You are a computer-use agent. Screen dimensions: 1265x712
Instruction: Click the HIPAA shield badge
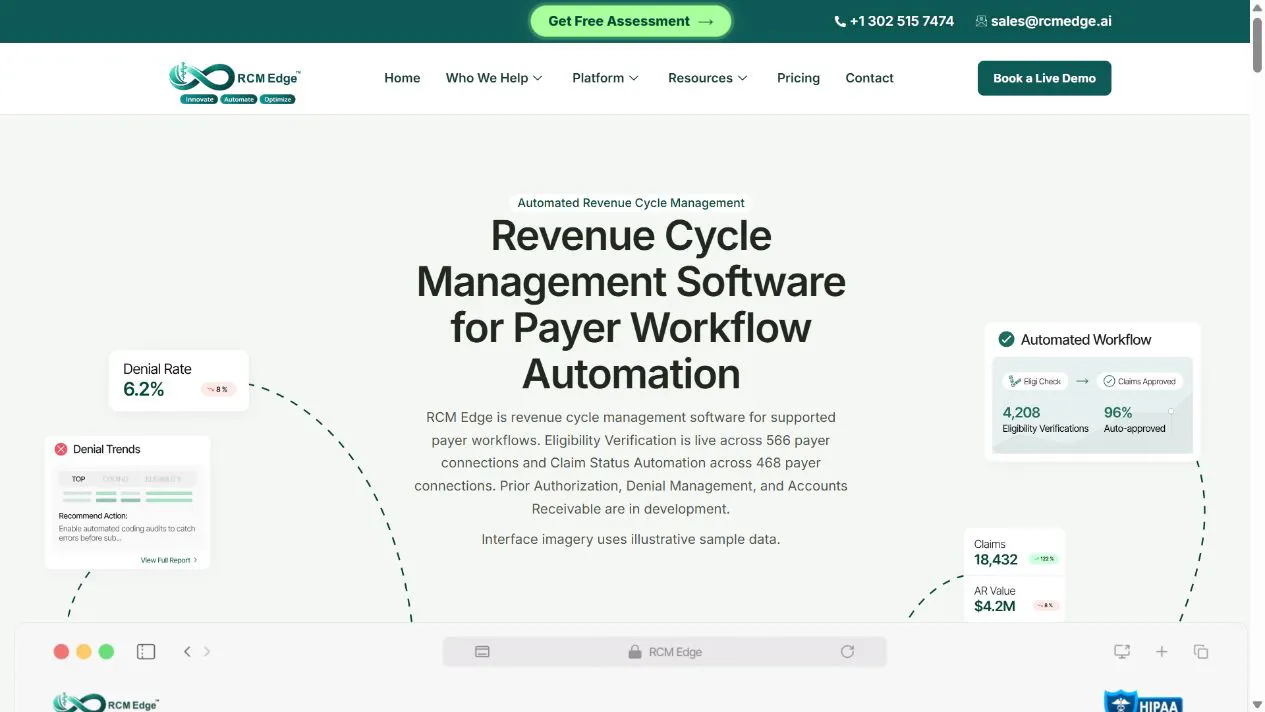pyautogui.click(x=1143, y=701)
